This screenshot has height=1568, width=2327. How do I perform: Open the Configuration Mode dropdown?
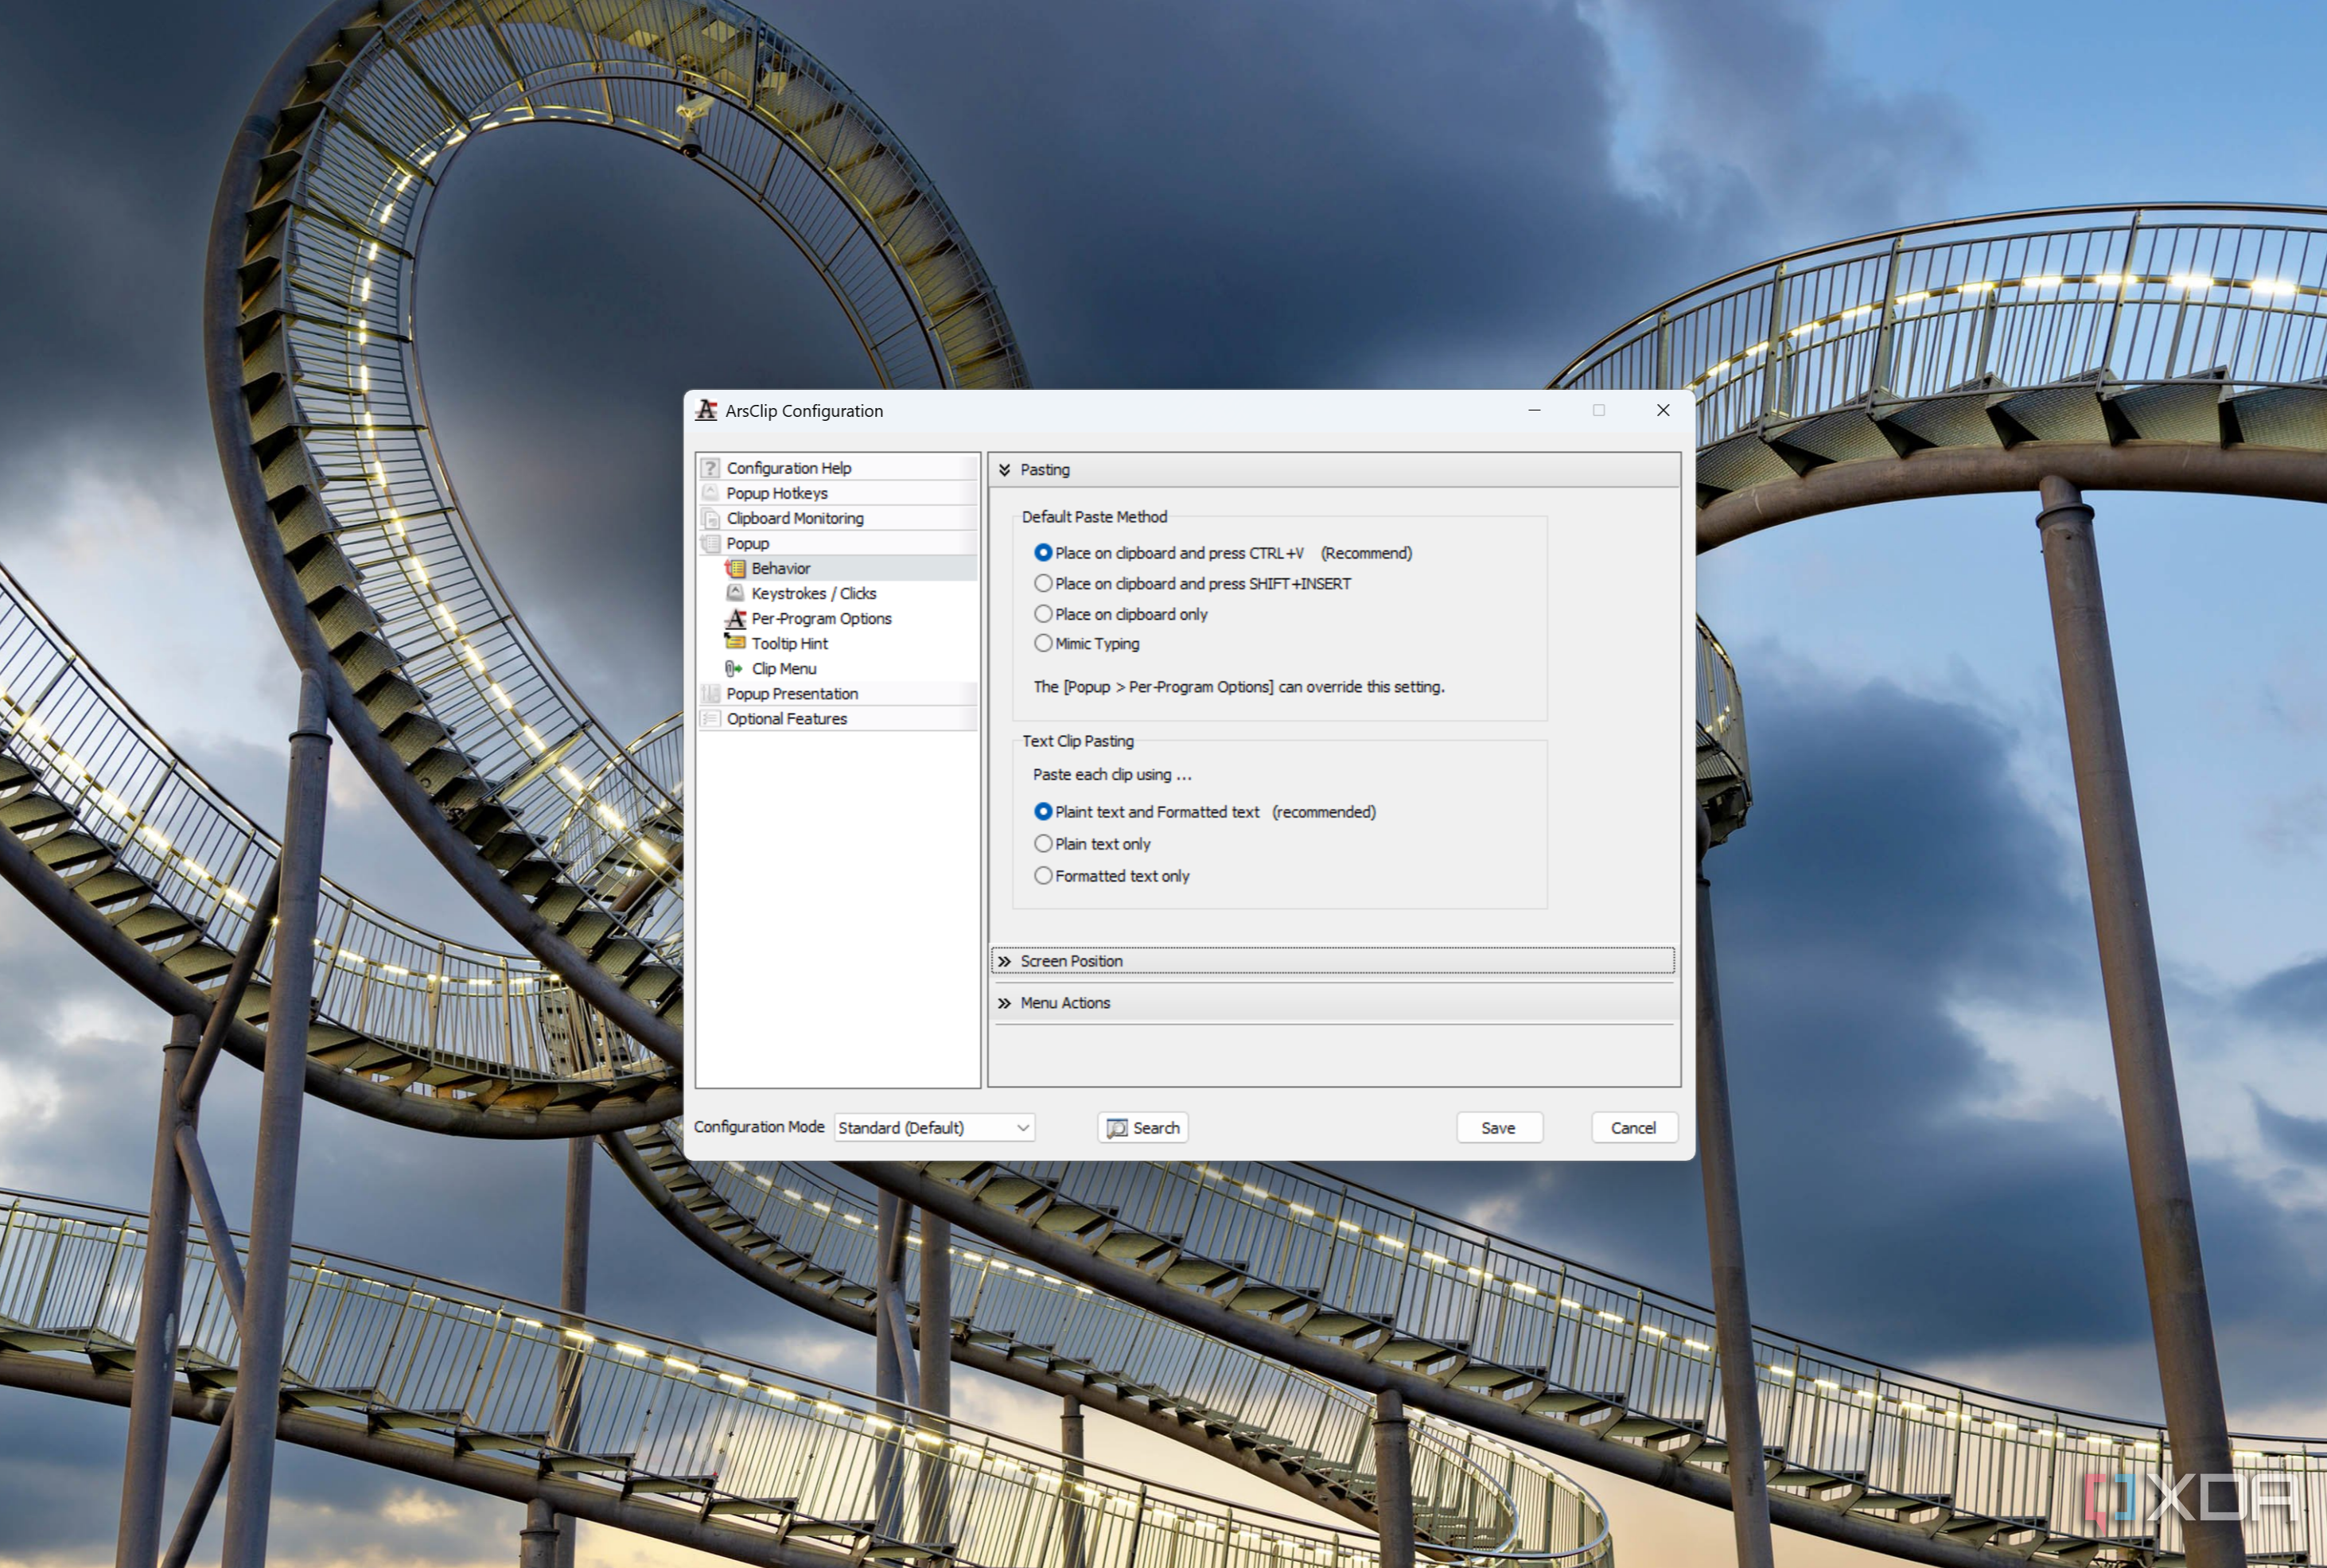tap(934, 1127)
